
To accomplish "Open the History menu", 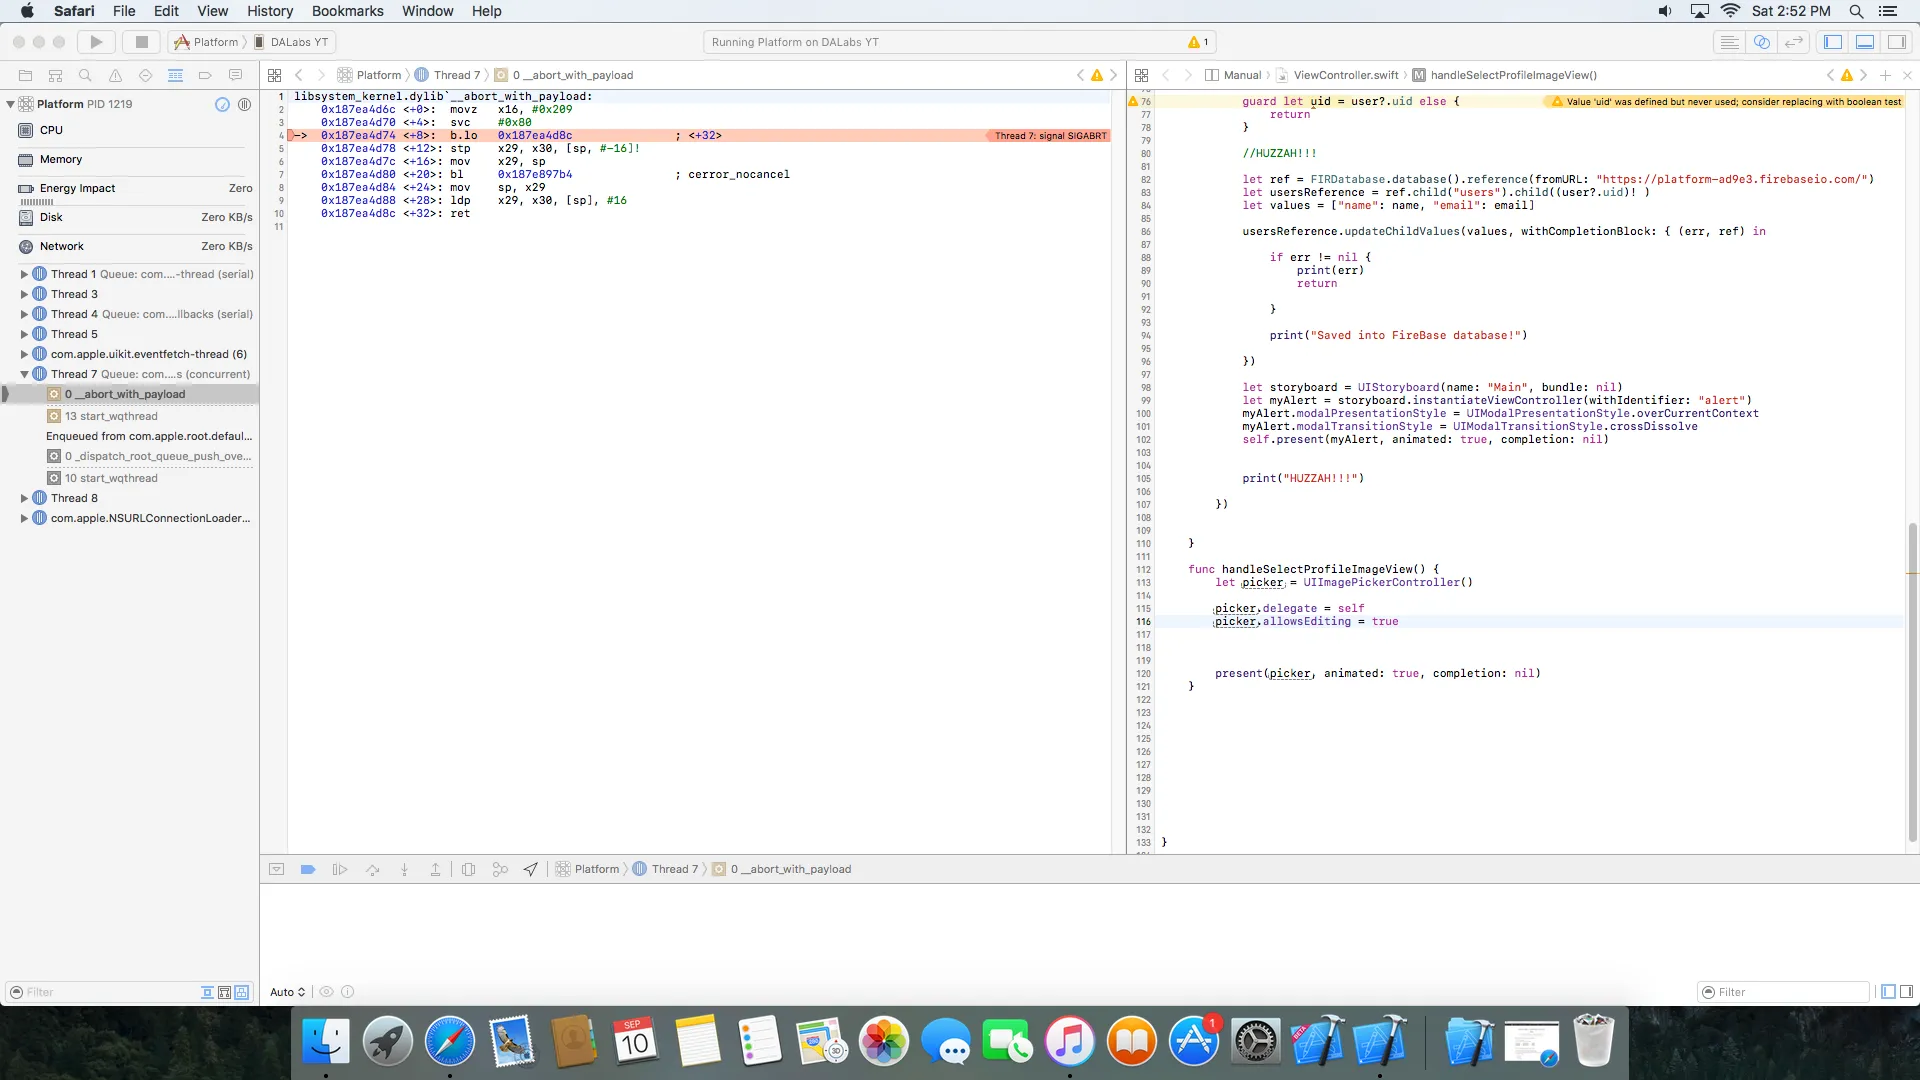I will 270,11.
